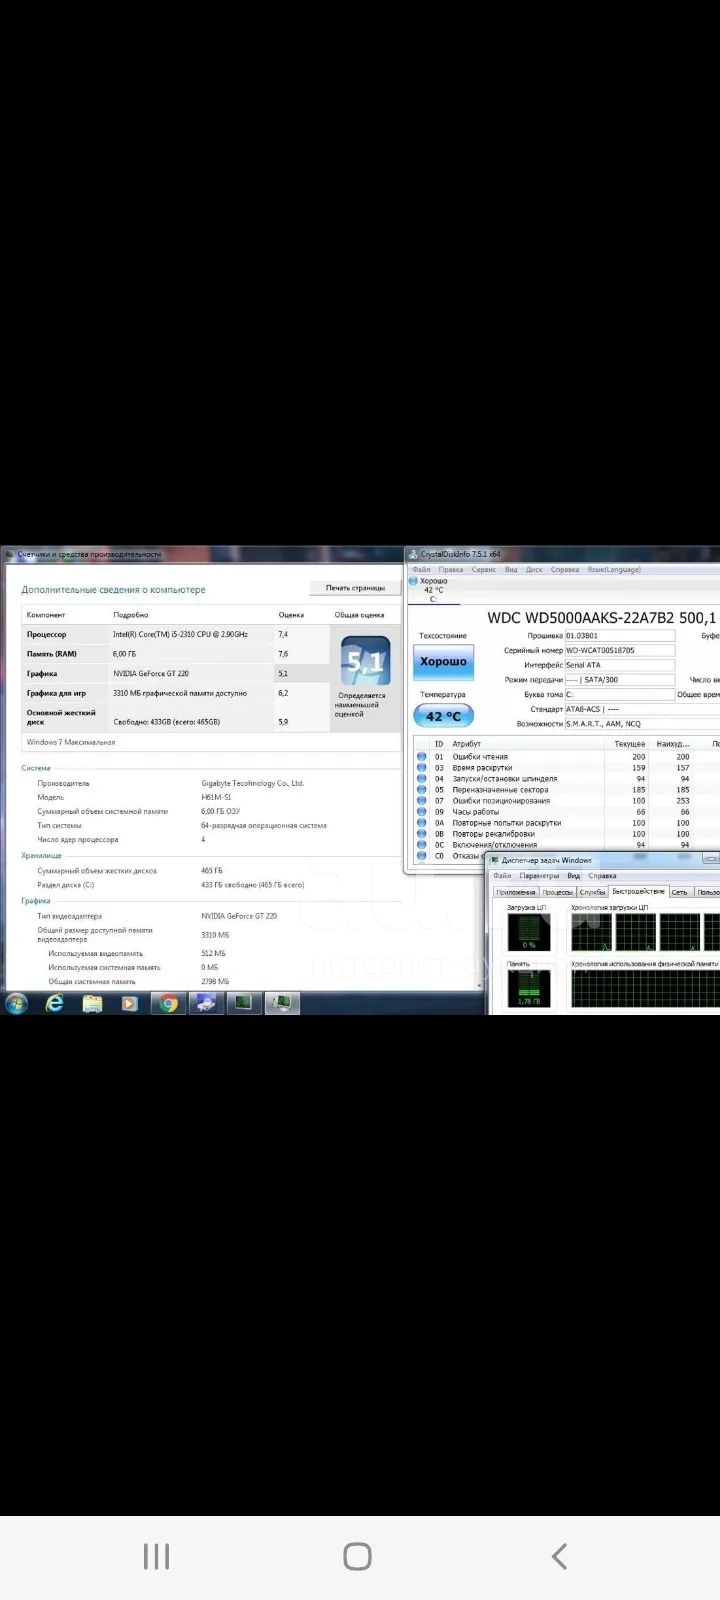Click the NVIDIA GeForce GT 220 score row

[x=175, y=674]
